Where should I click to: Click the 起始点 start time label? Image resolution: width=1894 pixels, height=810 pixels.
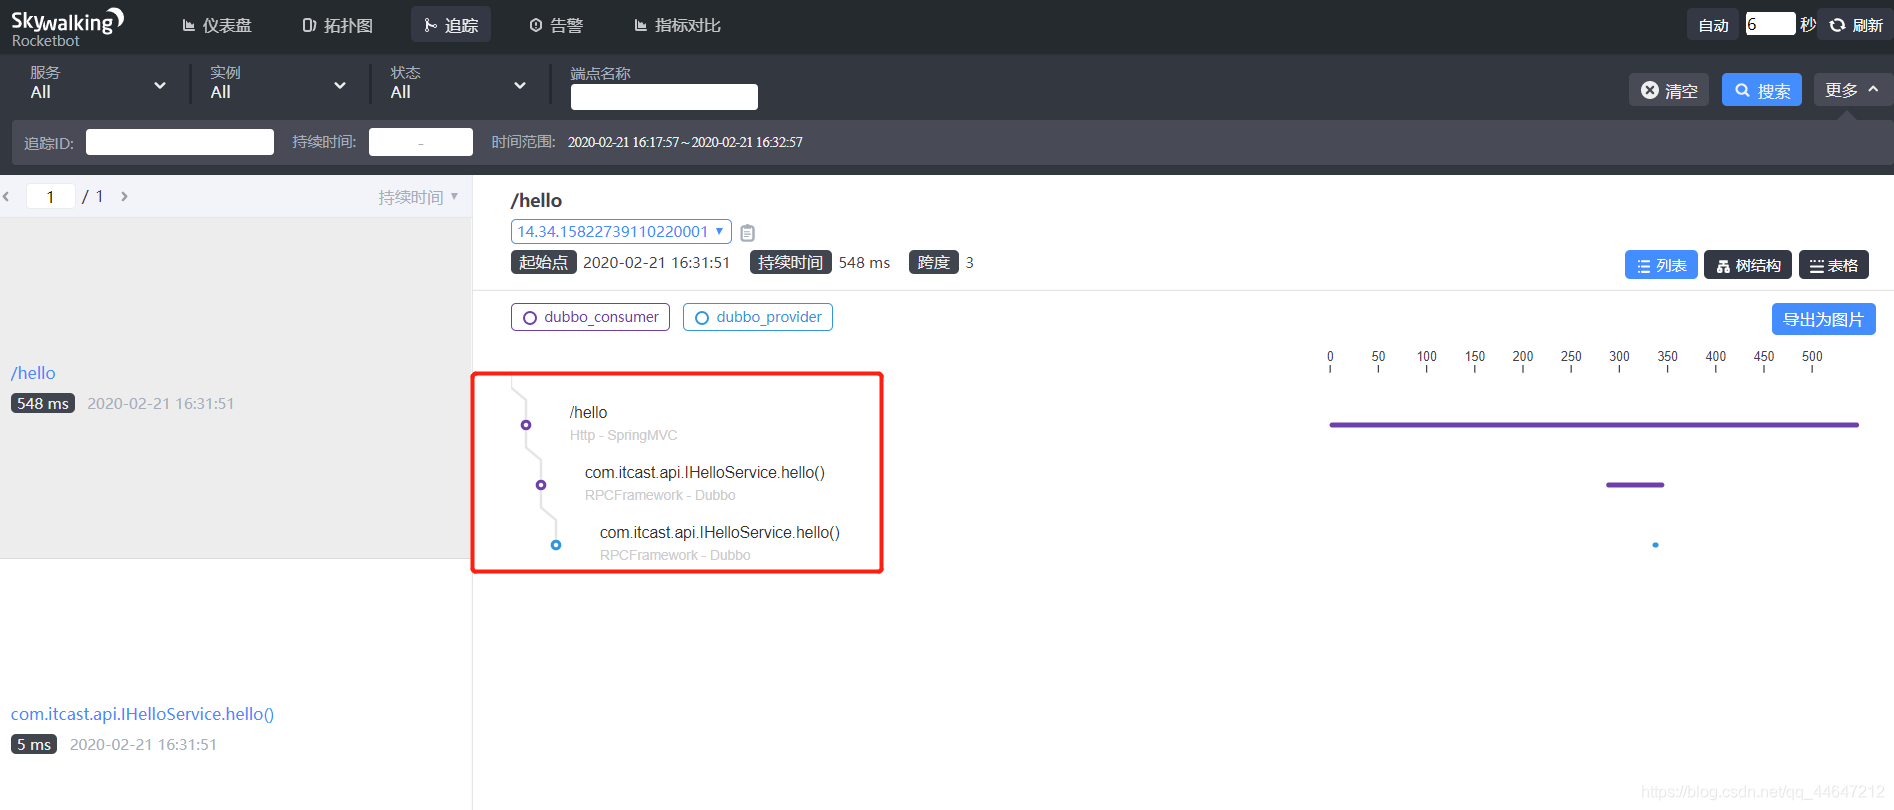click(x=544, y=262)
